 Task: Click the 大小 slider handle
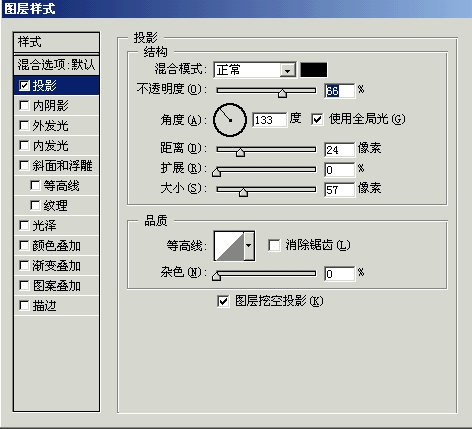click(243, 192)
